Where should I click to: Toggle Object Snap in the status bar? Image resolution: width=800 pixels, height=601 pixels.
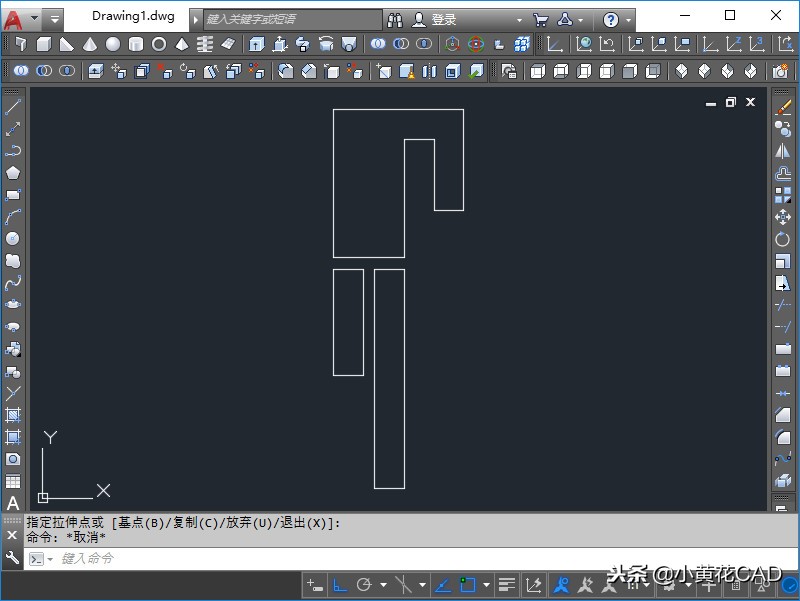click(467, 585)
